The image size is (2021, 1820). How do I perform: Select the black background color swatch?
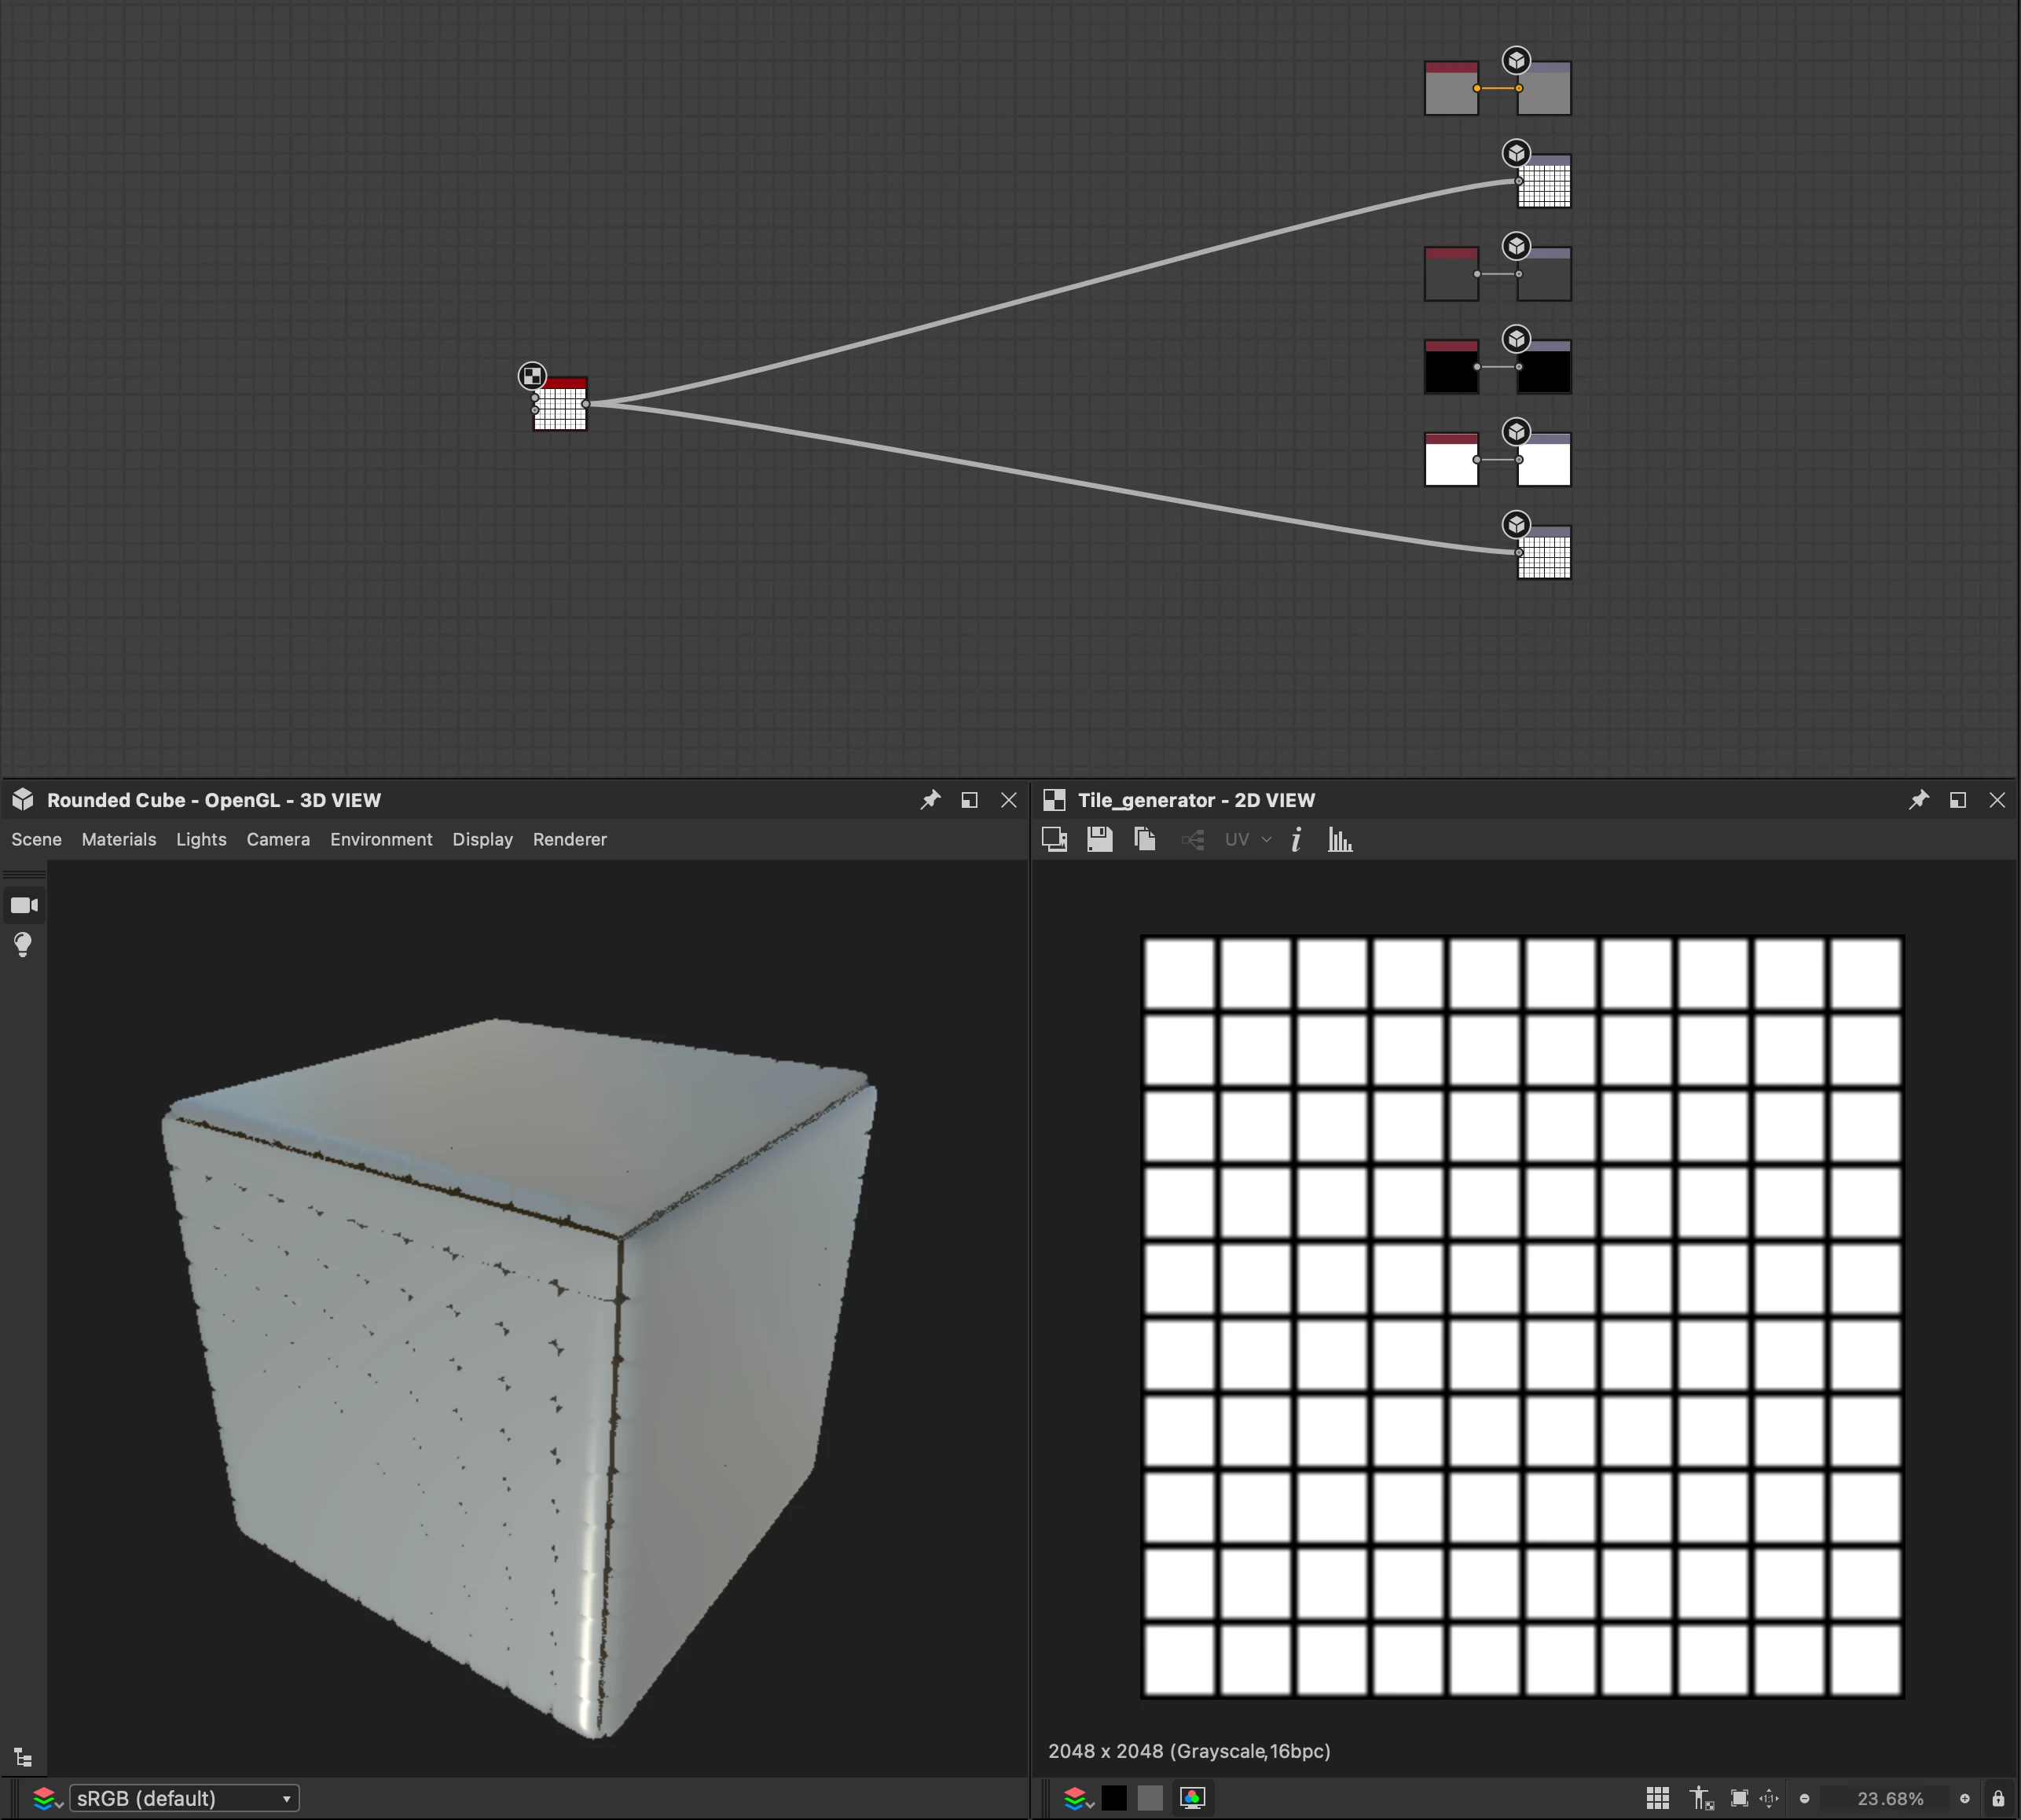(1114, 1798)
